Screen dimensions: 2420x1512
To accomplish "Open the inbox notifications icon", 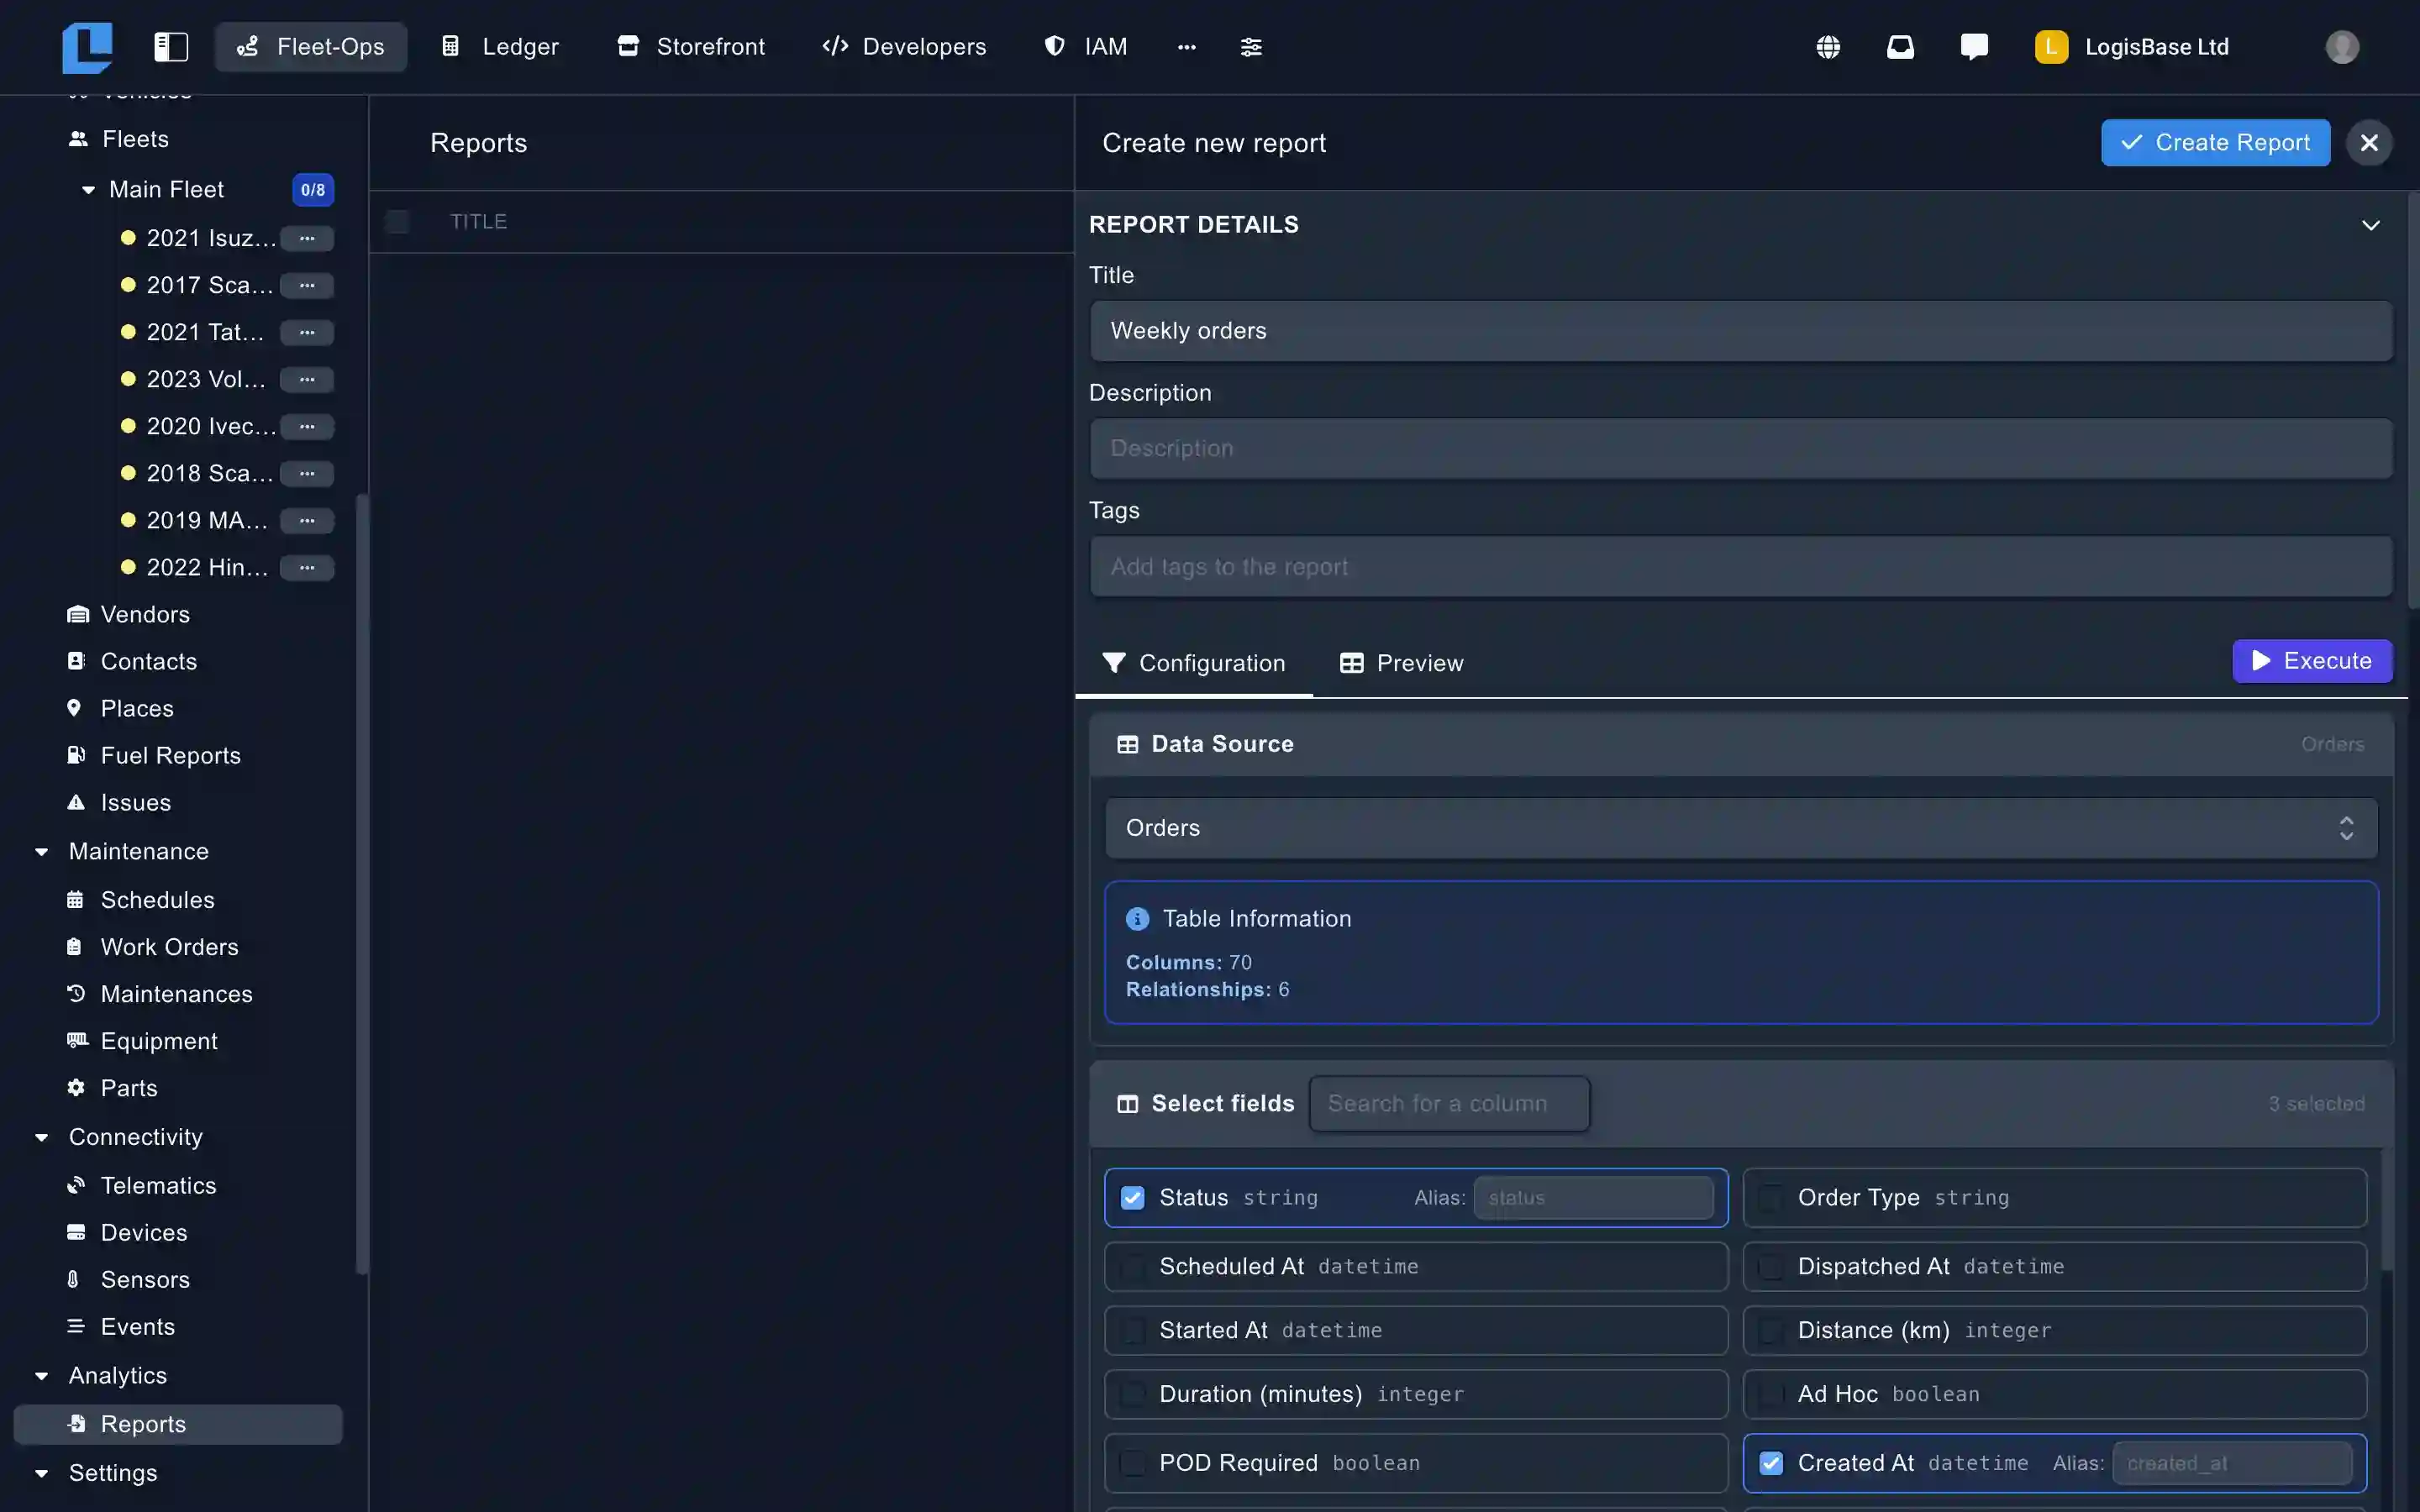I will [x=1900, y=47].
